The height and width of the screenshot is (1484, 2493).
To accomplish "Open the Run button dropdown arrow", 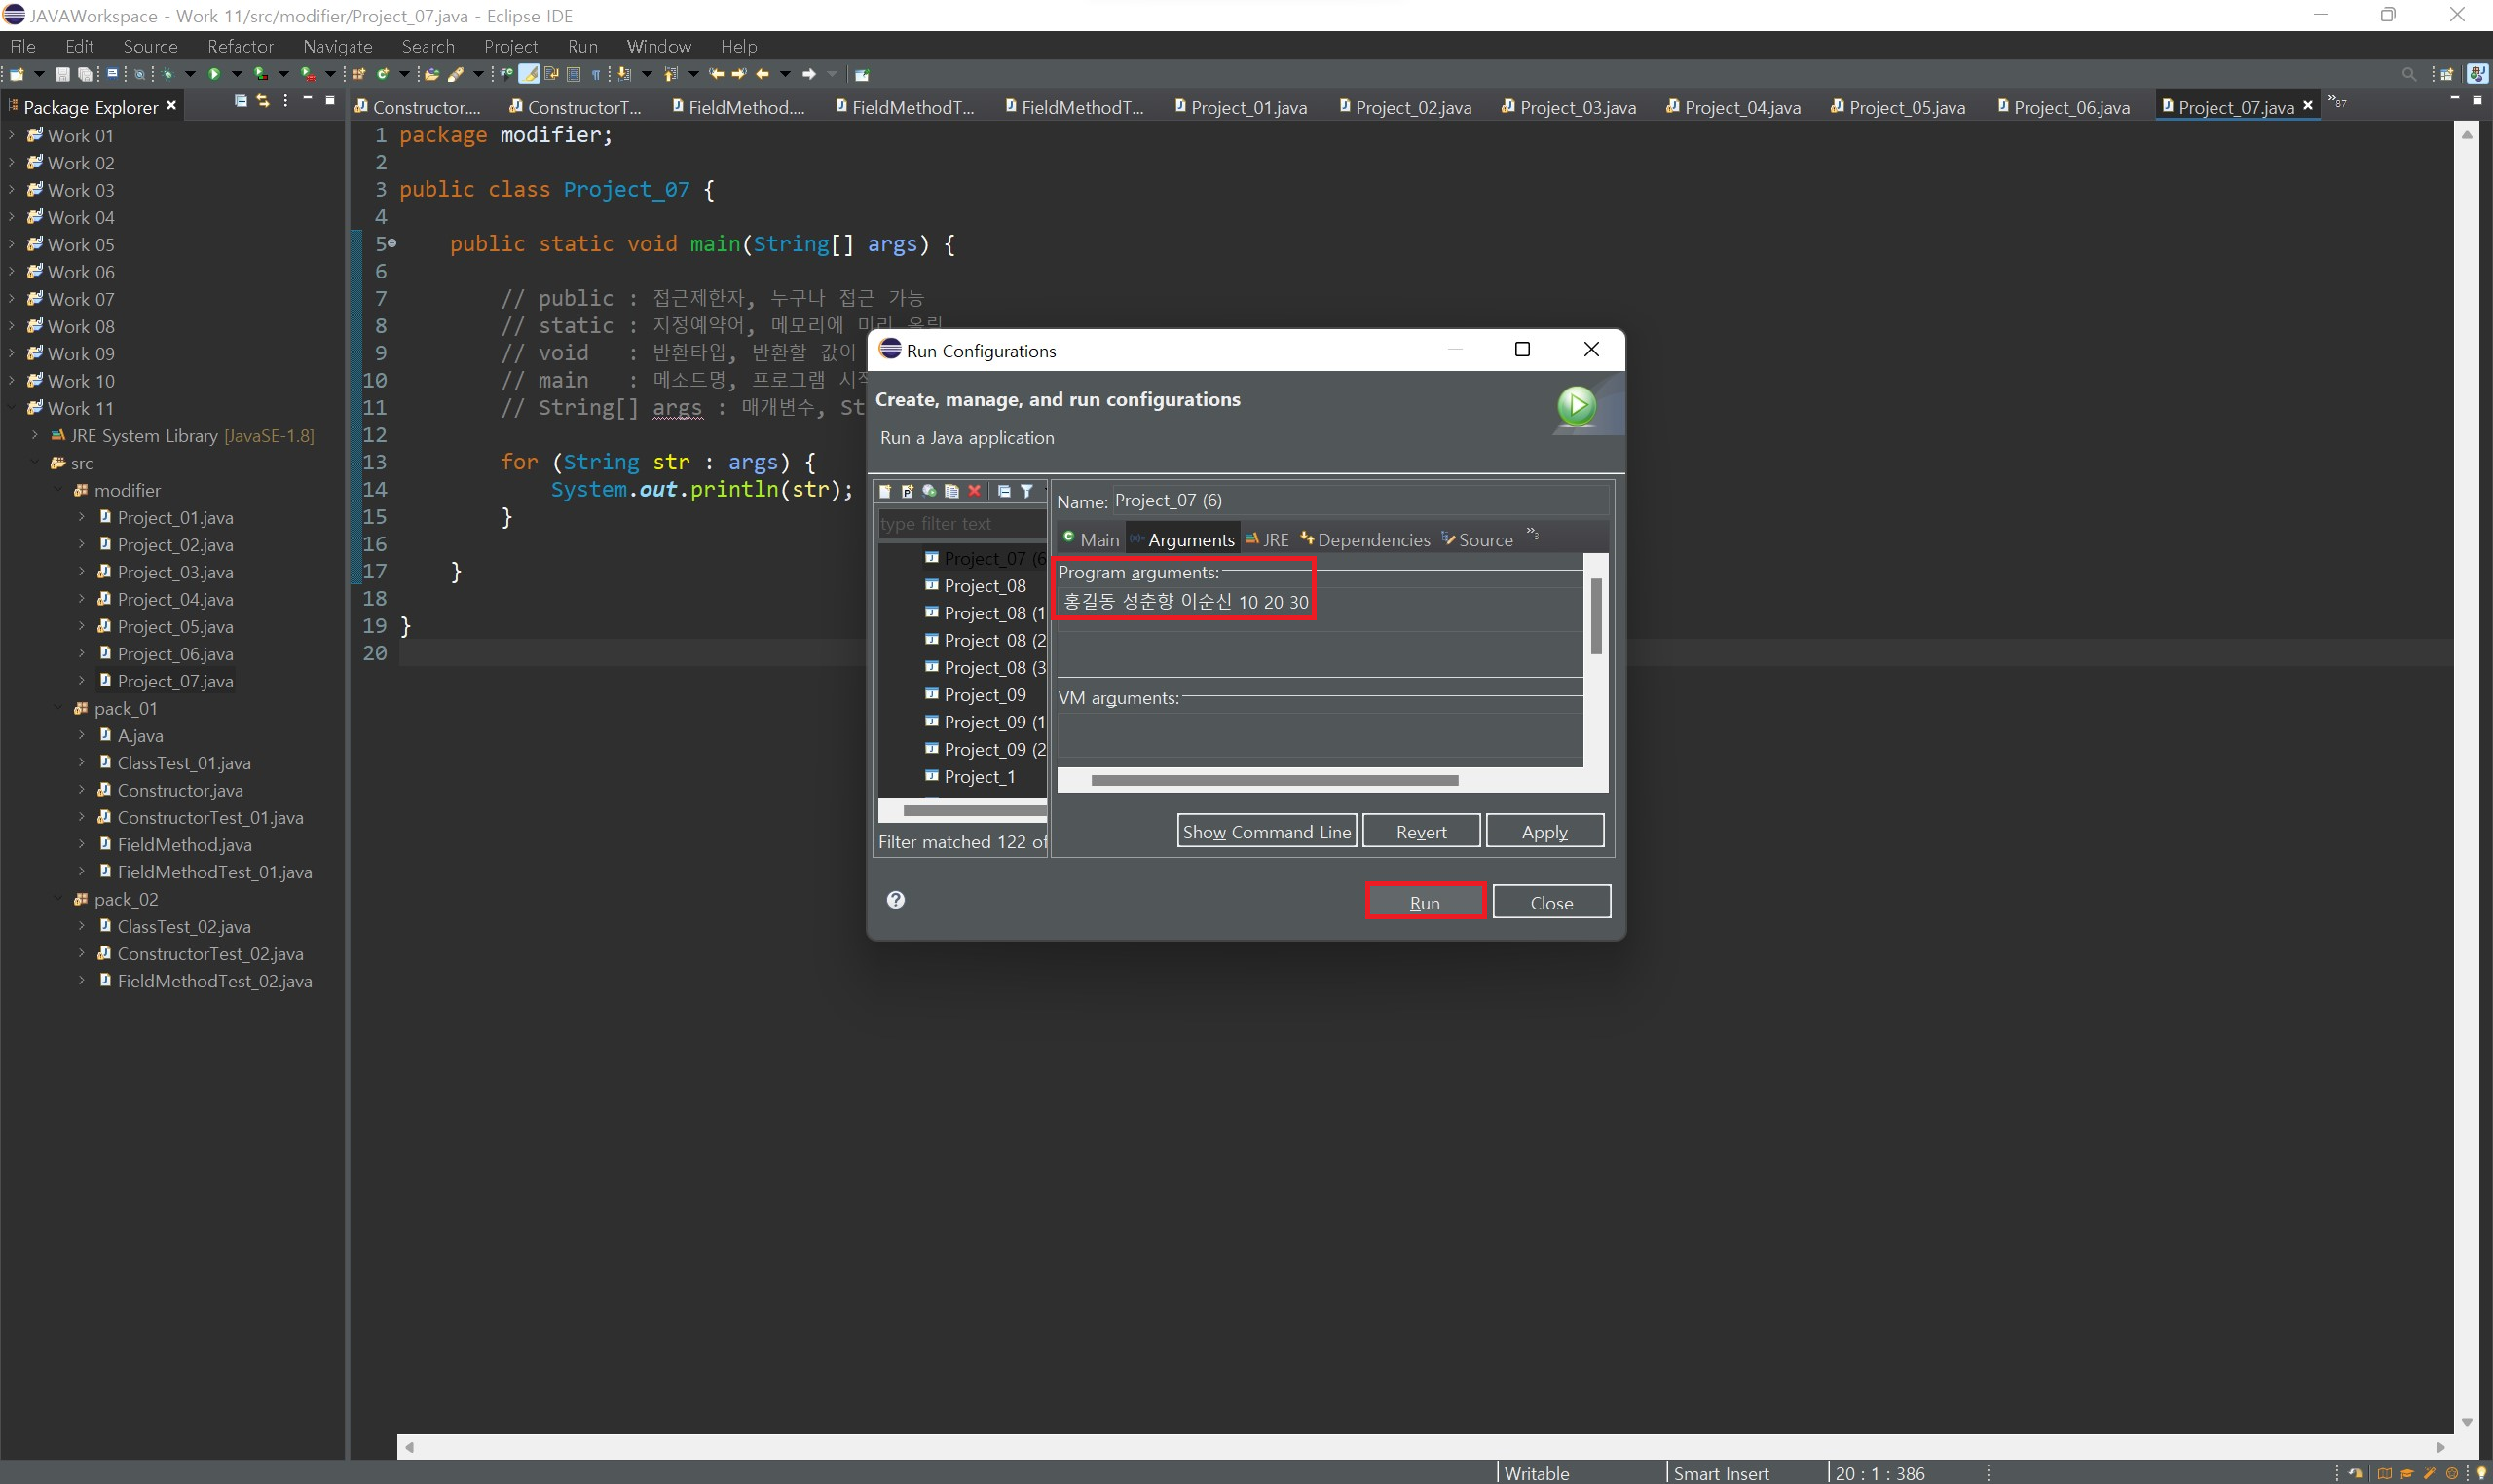I will click(237, 74).
